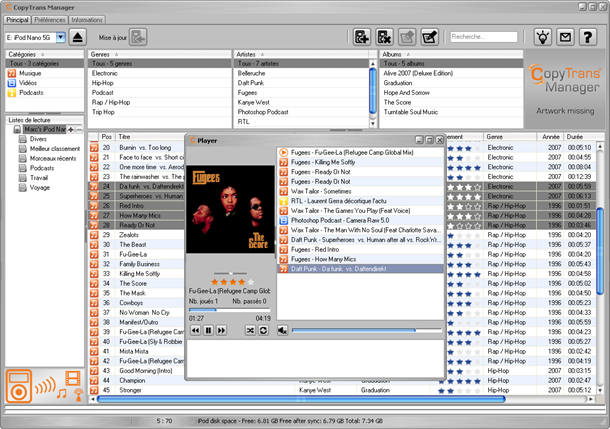Click the Mise à jour update icon
The image size is (610, 429).
pyautogui.click(x=138, y=37)
